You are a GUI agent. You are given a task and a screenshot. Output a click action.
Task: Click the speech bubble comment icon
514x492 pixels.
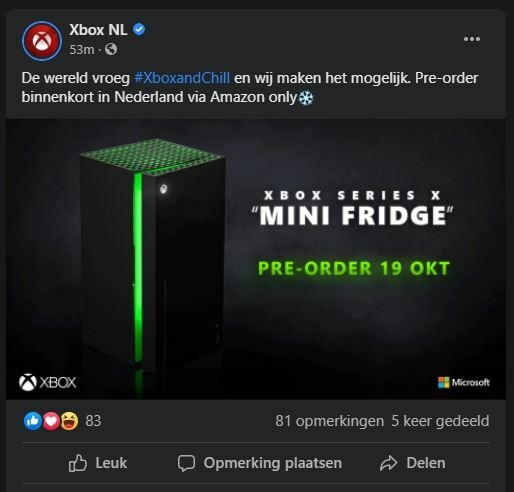coord(186,463)
